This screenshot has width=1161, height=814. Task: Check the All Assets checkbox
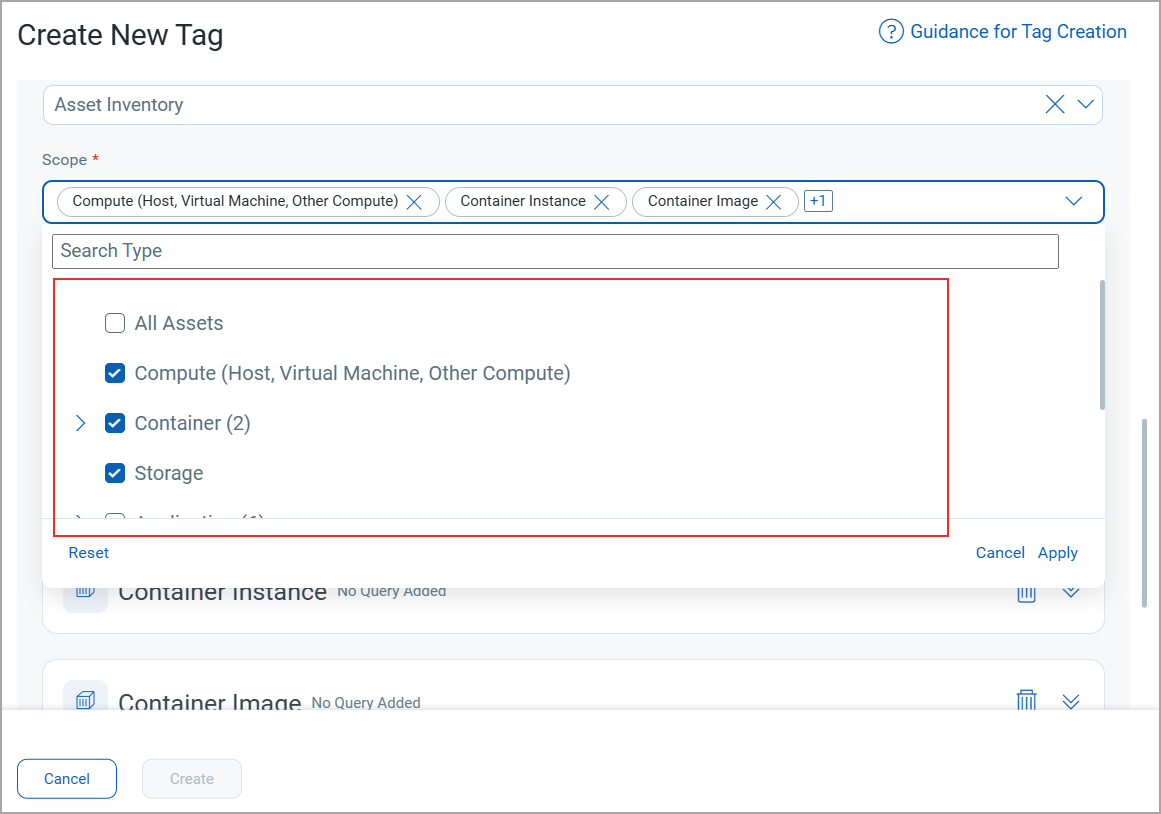(x=115, y=323)
